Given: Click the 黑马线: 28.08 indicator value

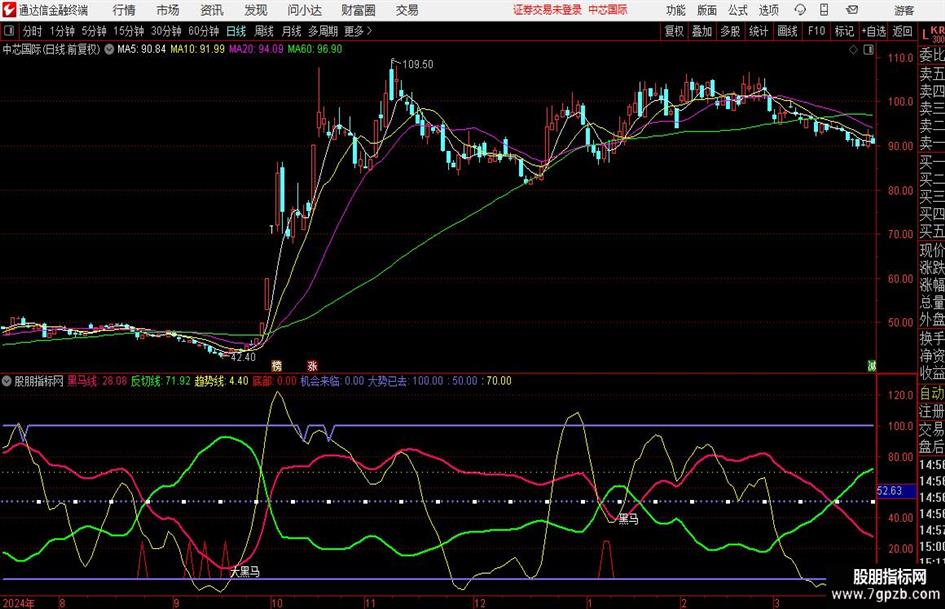Looking at the screenshot, I should (x=97, y=381).
